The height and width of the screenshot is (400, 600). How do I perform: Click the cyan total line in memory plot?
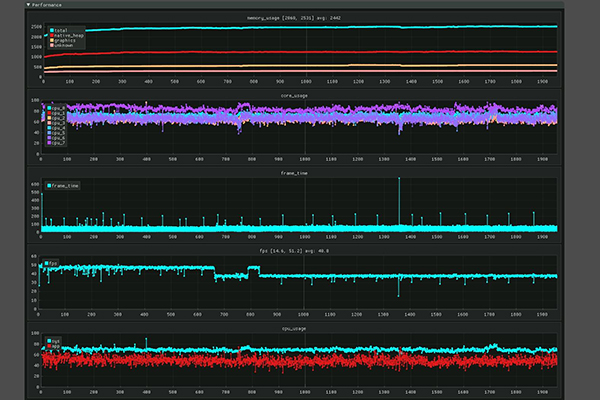(x=300, y=27)
